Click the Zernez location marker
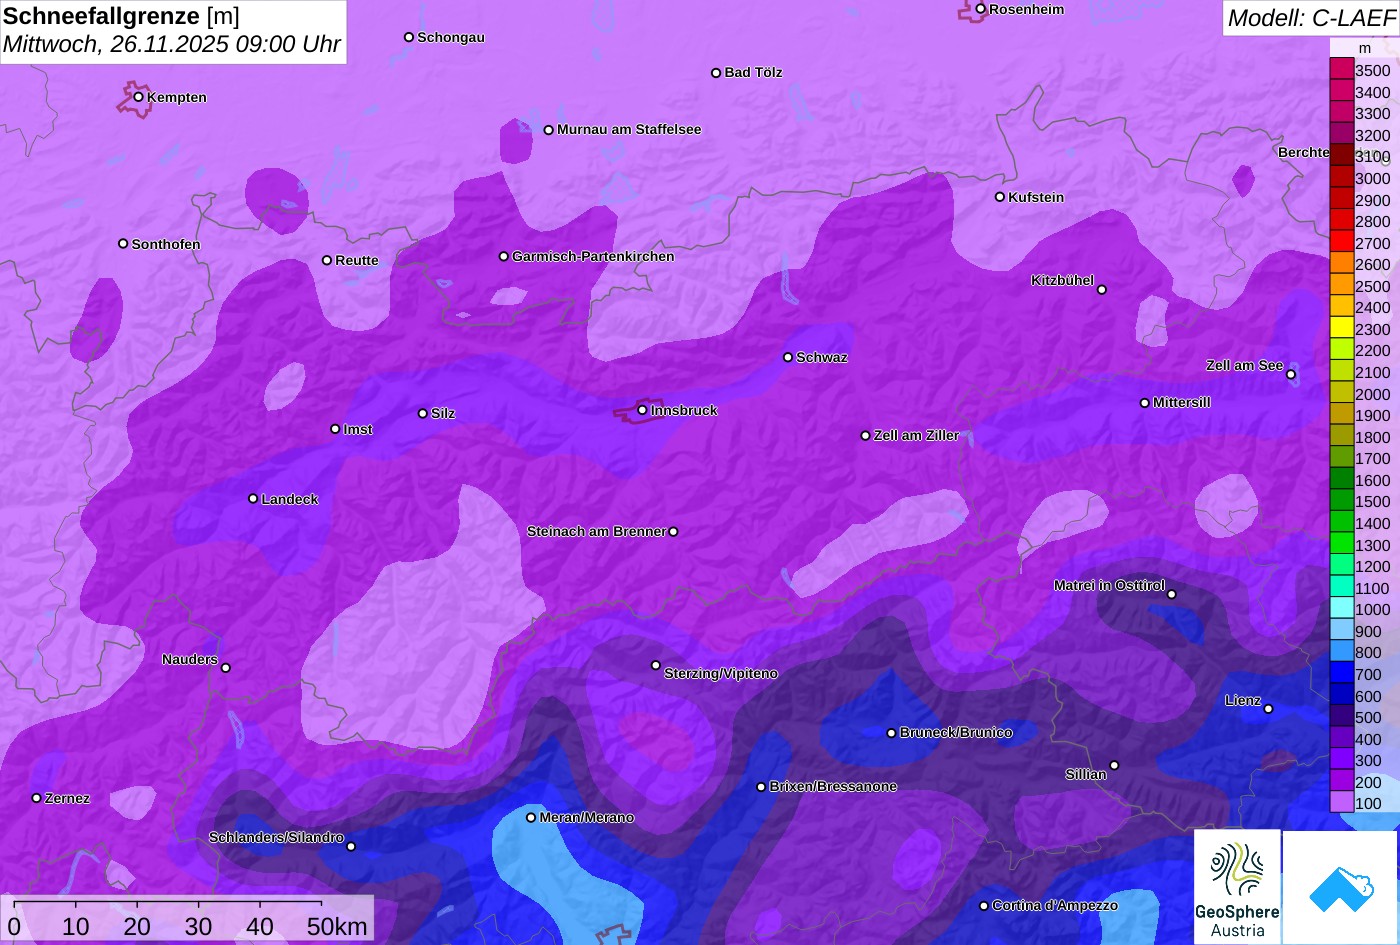1400x945 pixels. point(37,798)
